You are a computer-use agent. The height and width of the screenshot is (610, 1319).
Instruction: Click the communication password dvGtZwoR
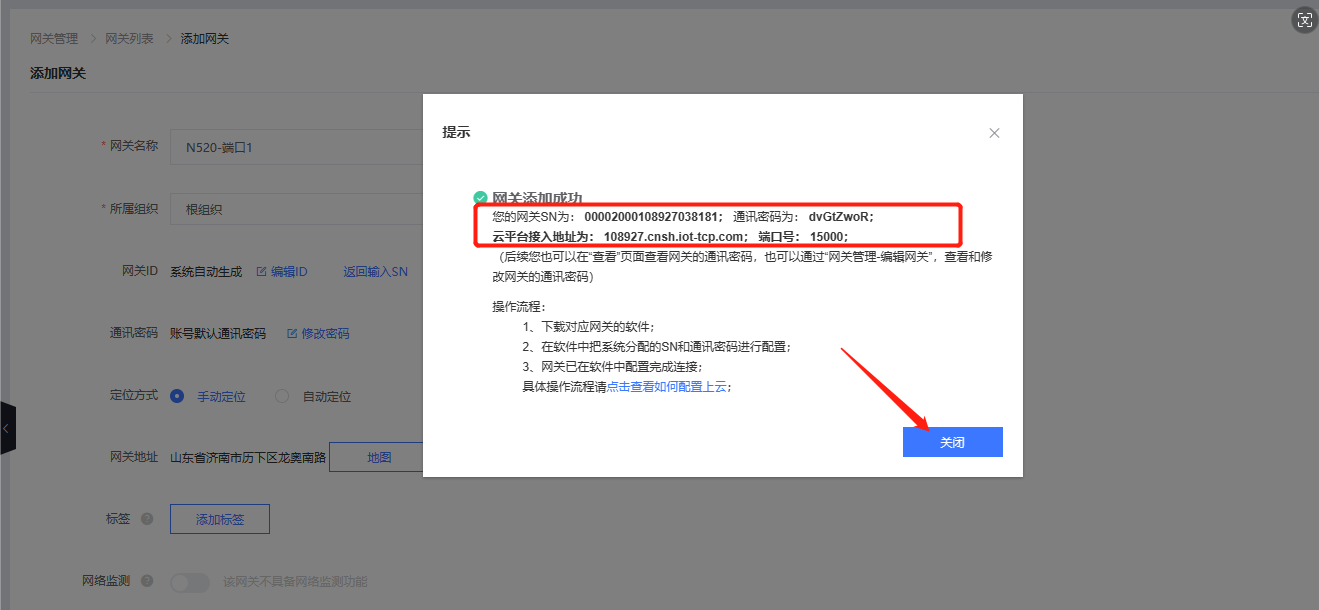(839, 217)
